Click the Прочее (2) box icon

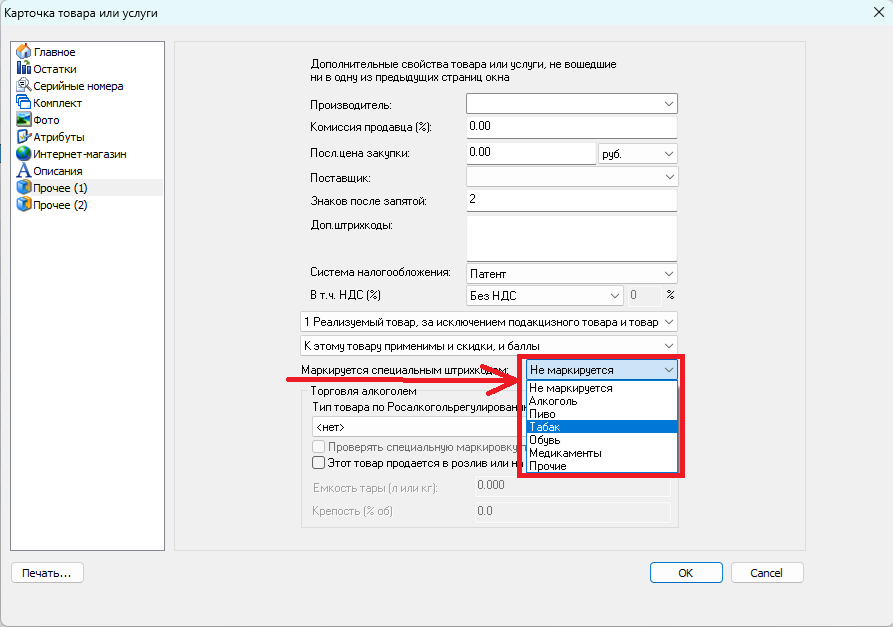click(x=23, y=204)
